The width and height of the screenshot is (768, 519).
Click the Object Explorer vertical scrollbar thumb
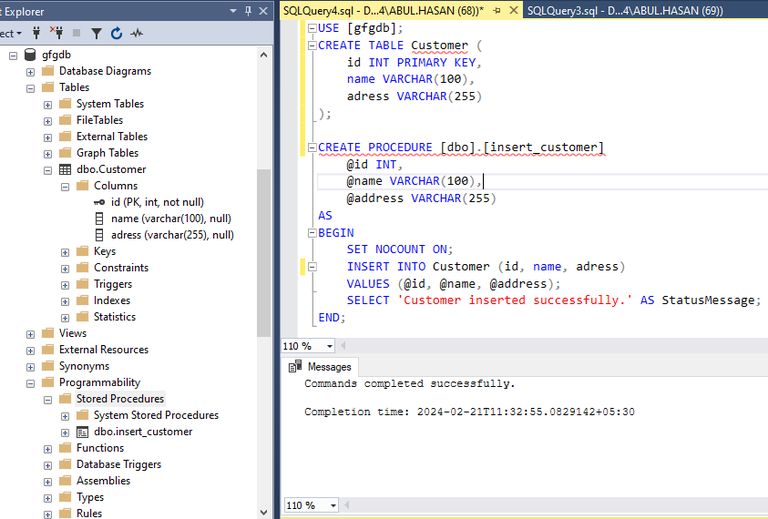(x=264, y=253)
